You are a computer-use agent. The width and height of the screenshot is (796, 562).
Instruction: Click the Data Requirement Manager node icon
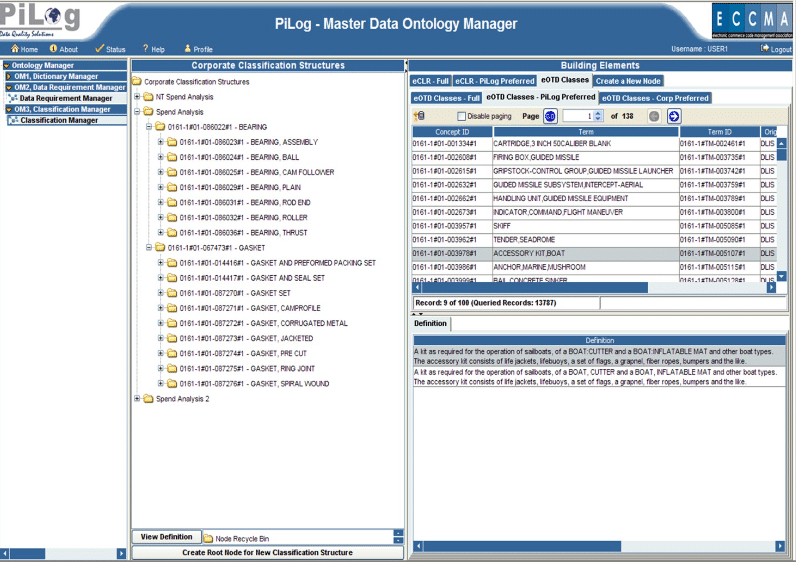[x=13, y=98]
